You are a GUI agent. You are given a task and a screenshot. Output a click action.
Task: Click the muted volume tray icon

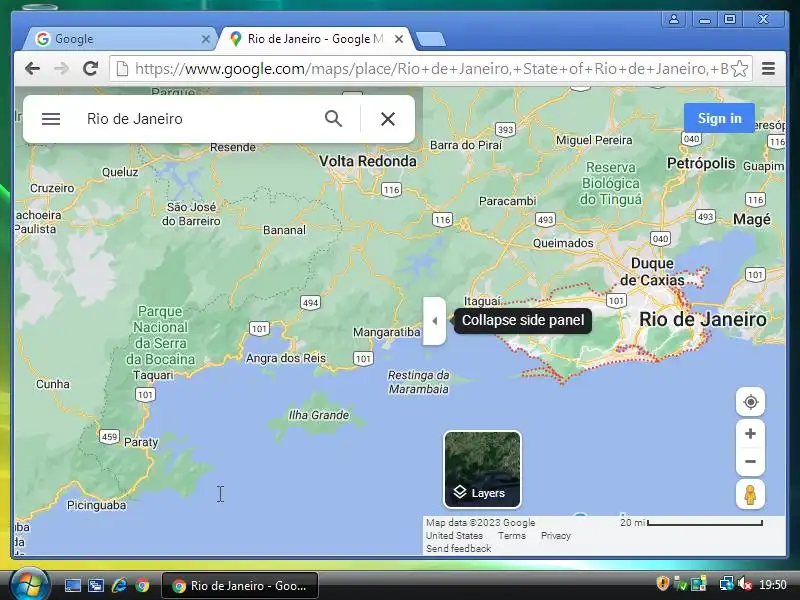coord(744,584)
